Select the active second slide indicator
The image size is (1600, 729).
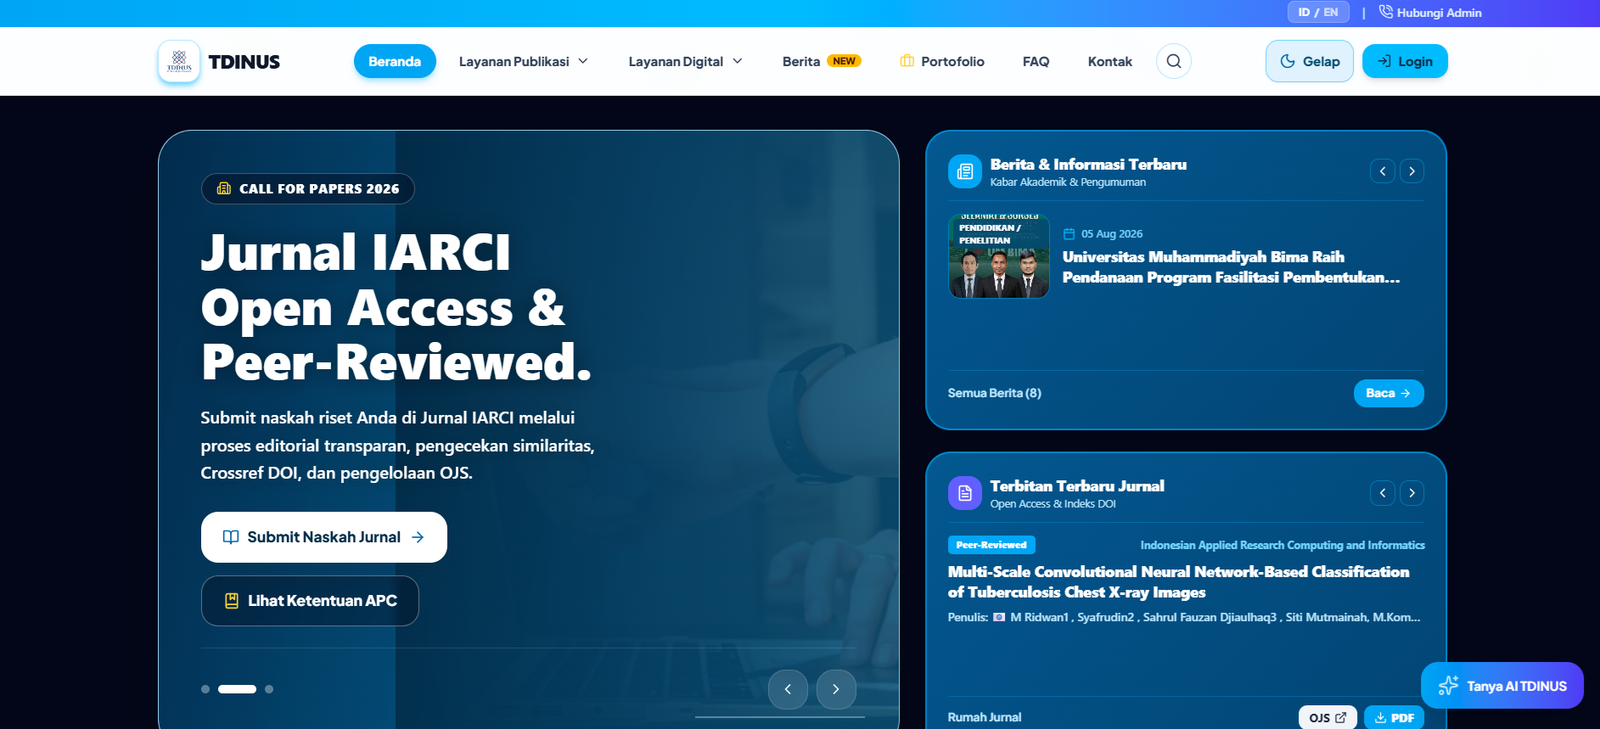tap(237, 689)
